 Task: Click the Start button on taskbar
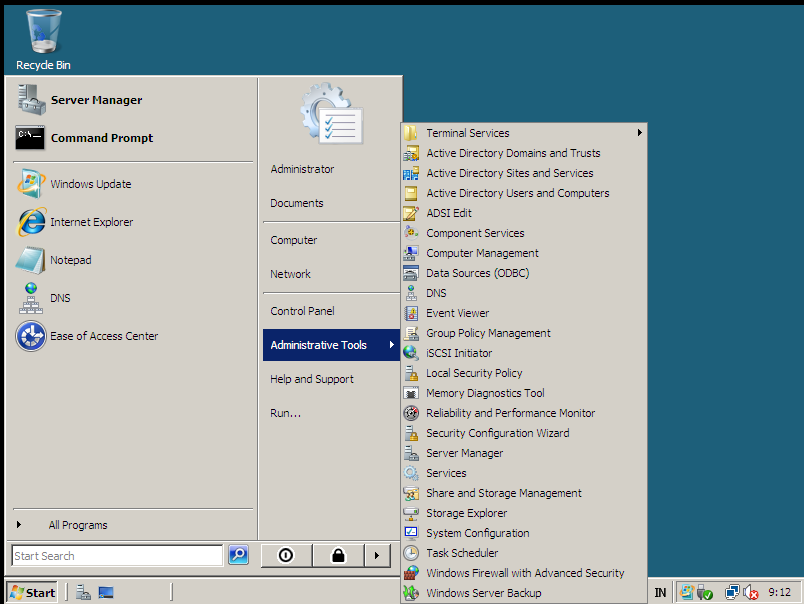point(32,592)
